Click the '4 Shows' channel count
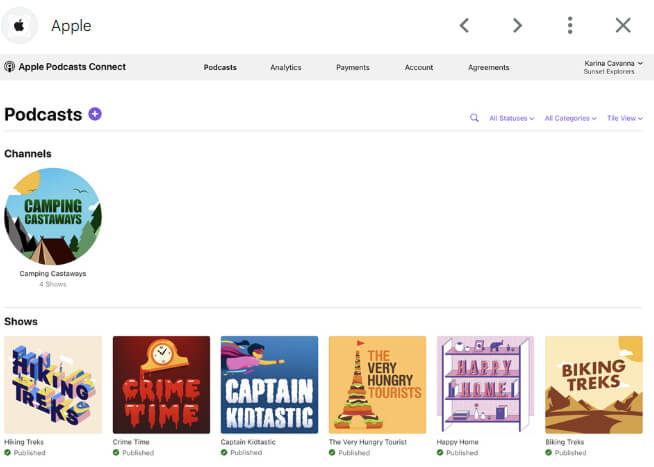Image resolution: width=654 pixels, height=467 pixels. [x=53, y=284]
